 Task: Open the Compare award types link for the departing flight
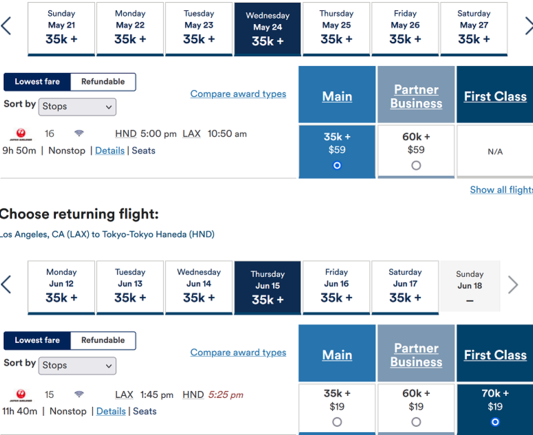tap(238, 94)
